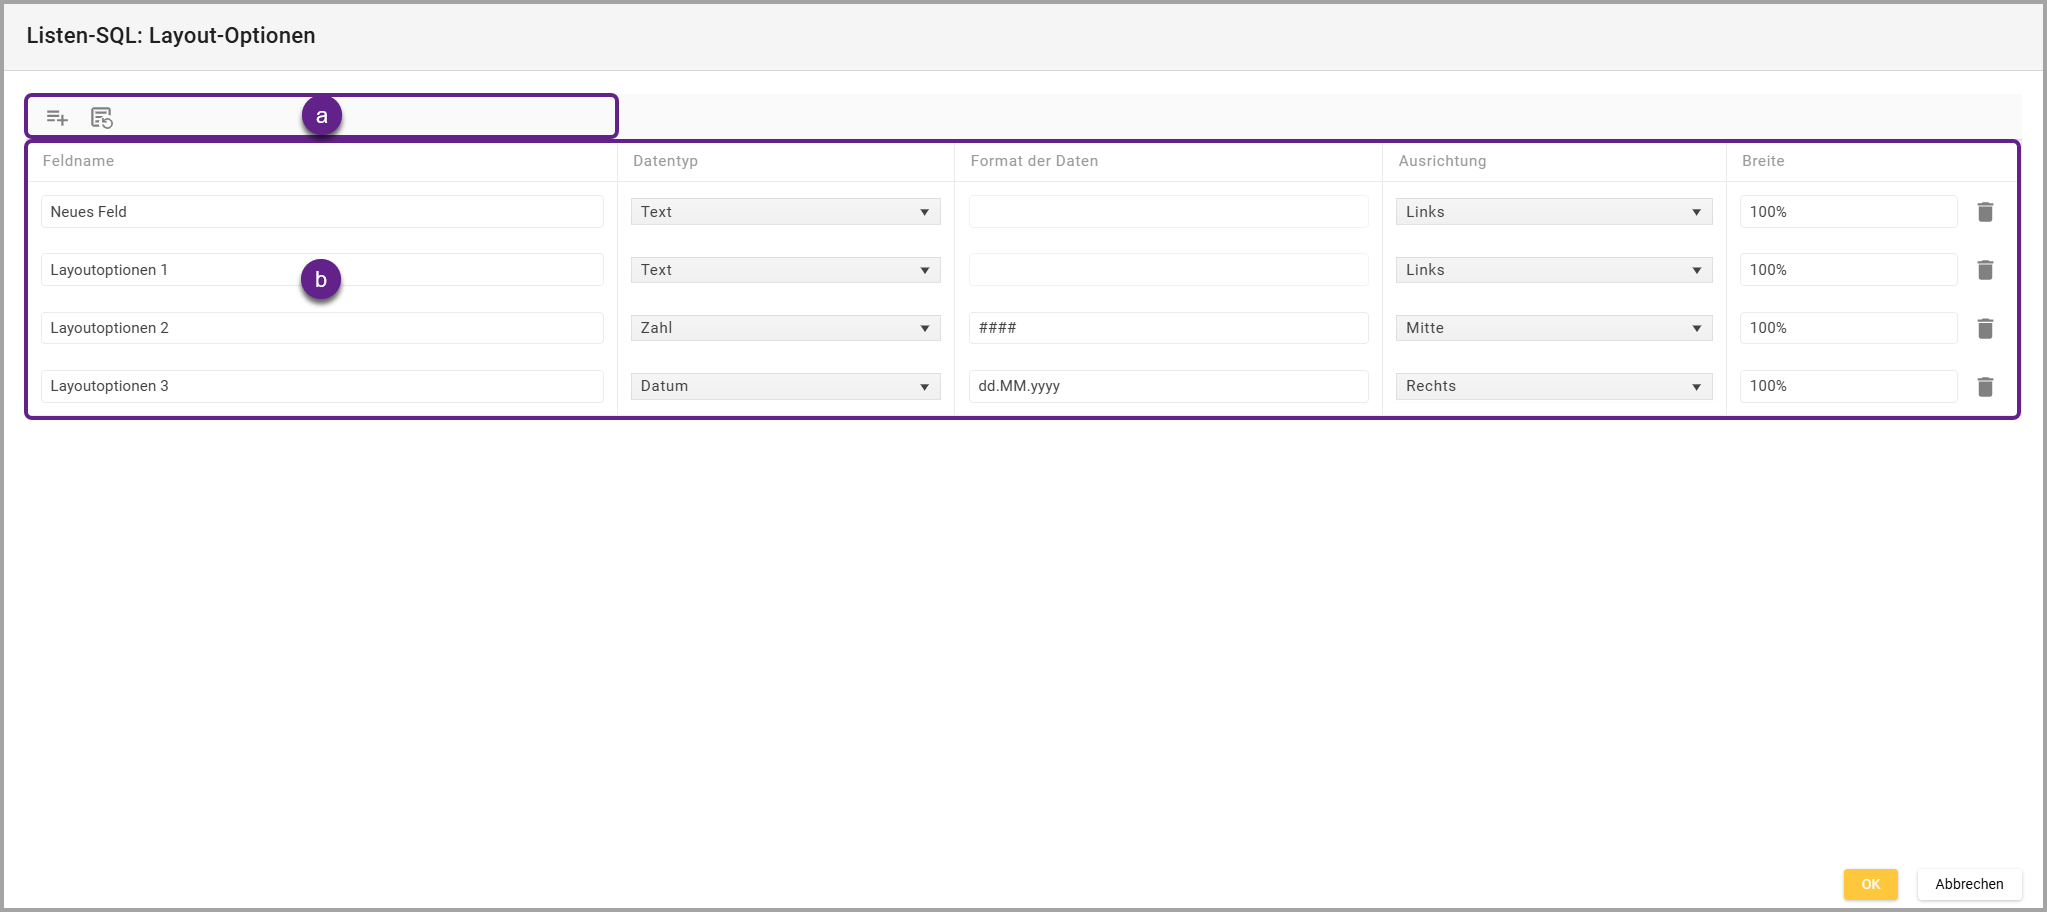Click the #### format field
This screenshot has height=912, width=2047.
coord(1168,328)
